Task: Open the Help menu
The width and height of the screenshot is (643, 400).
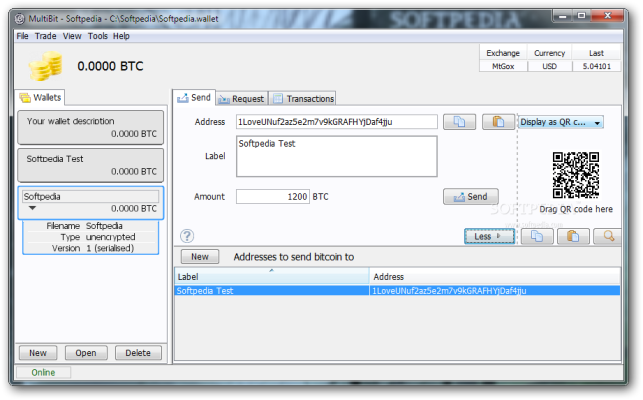Action: tap(121, 36)
